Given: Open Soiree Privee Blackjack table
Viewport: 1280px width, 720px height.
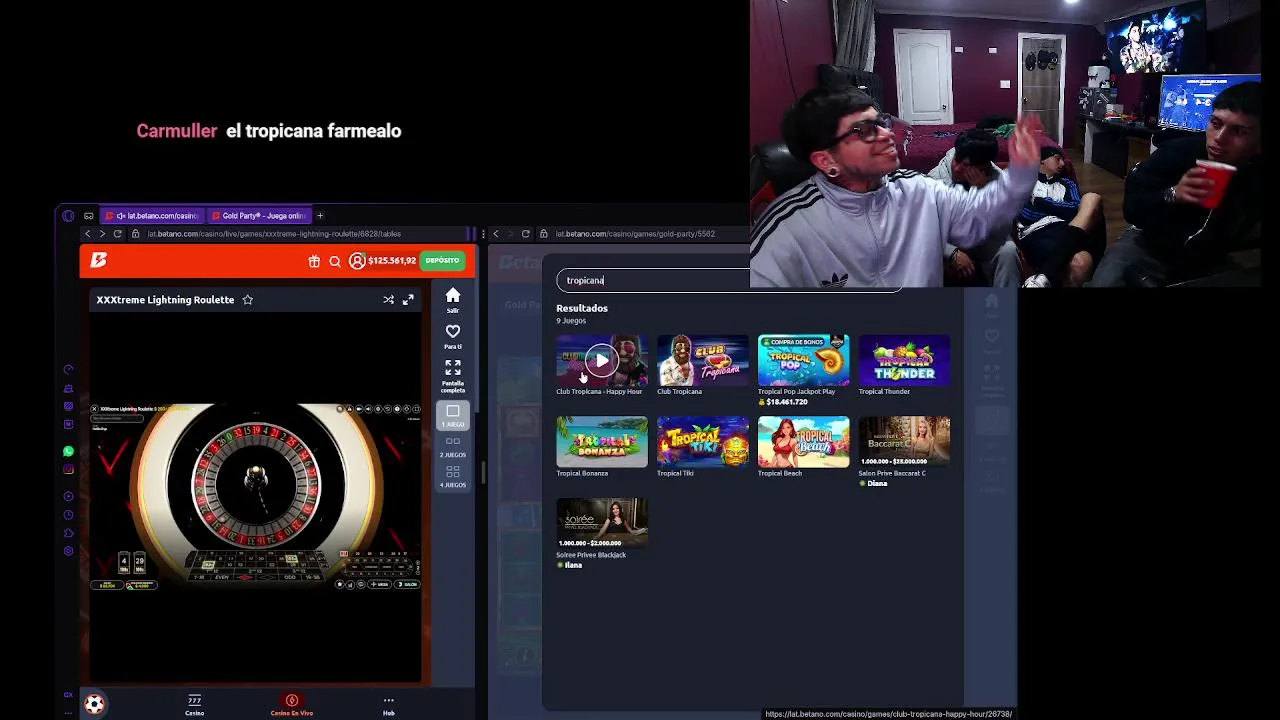Looking at the screenshot, I should click(601, 524).
